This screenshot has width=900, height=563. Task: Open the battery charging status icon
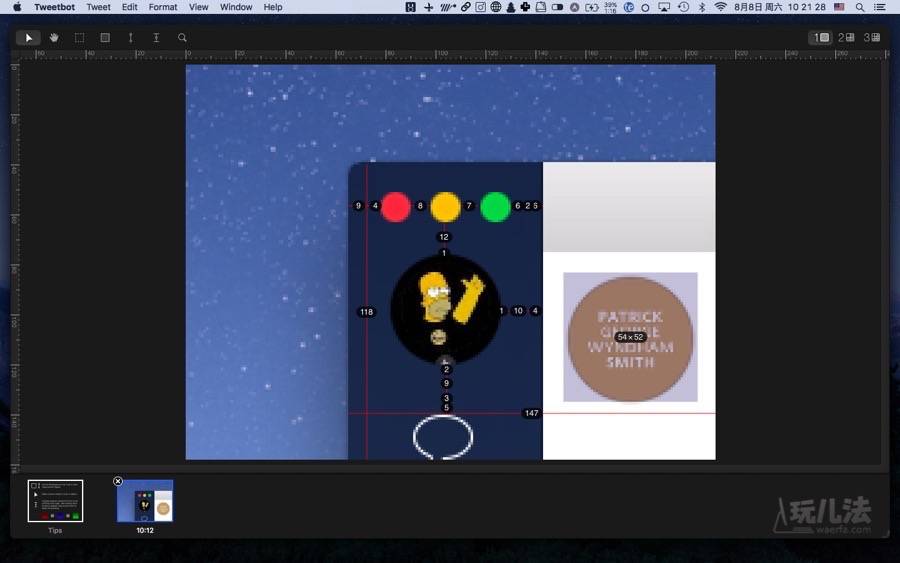(592, 7)
